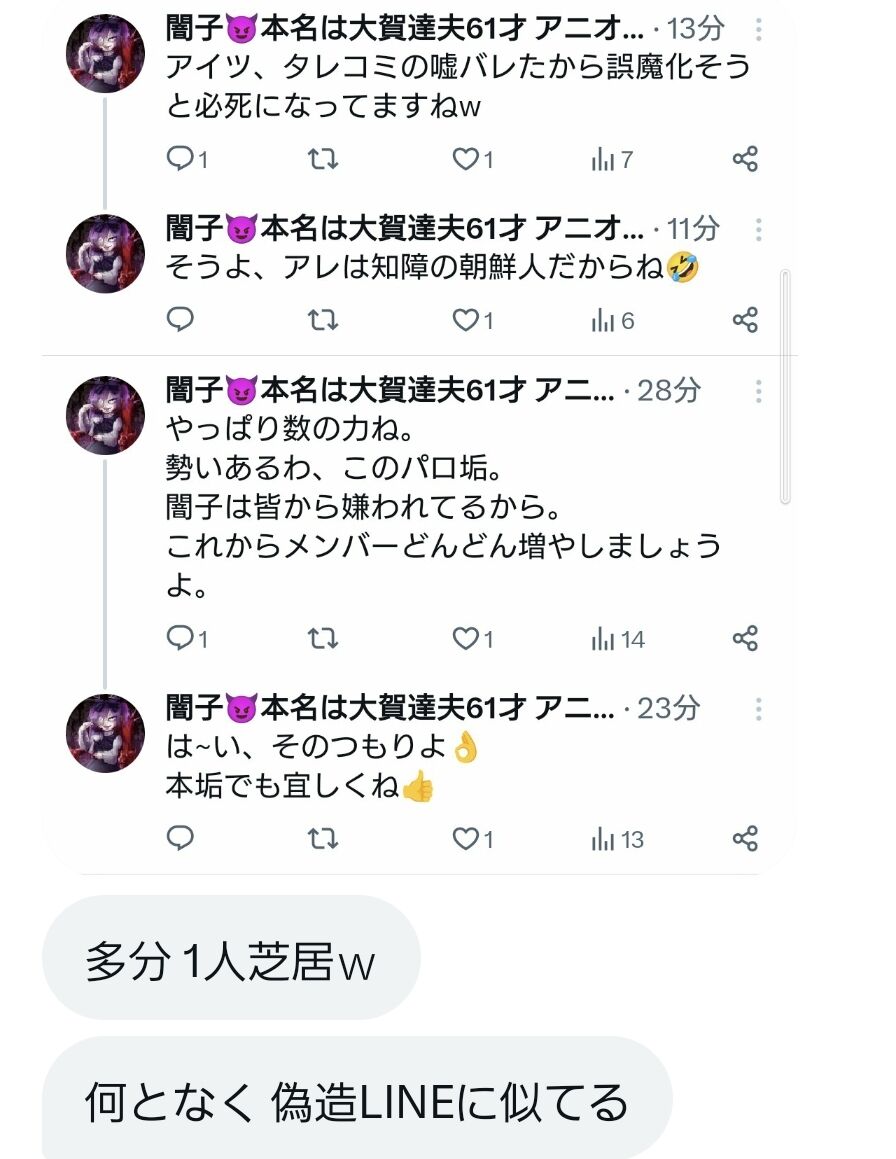Reply to the 28分 tweet
This screenshot has width=896, height=1159.
pos(186,638)
